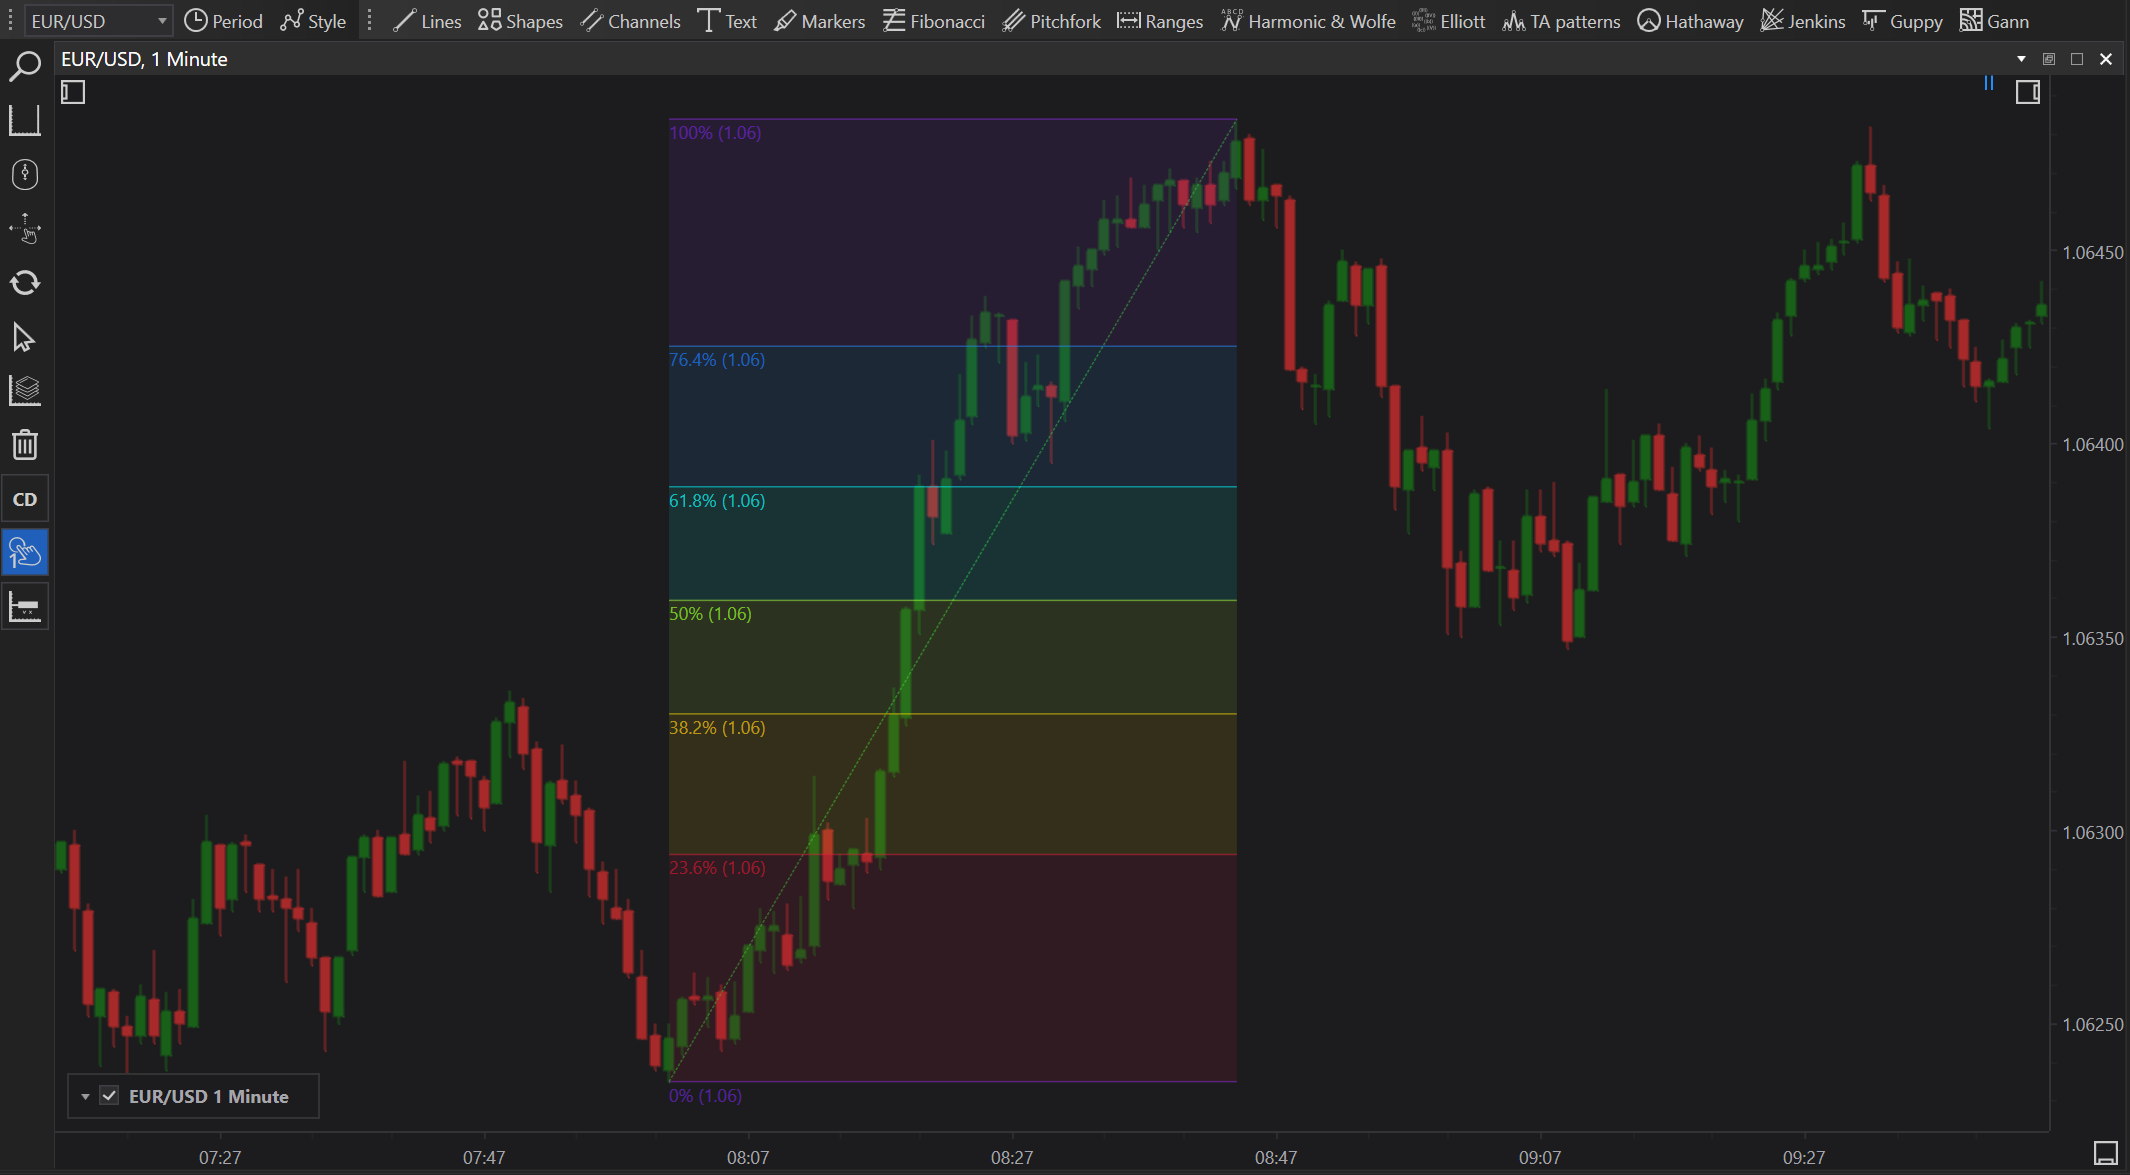
Task: Click the refresh chart circular arrows icon
Action: pyautogui.click(x=24, y=283)
